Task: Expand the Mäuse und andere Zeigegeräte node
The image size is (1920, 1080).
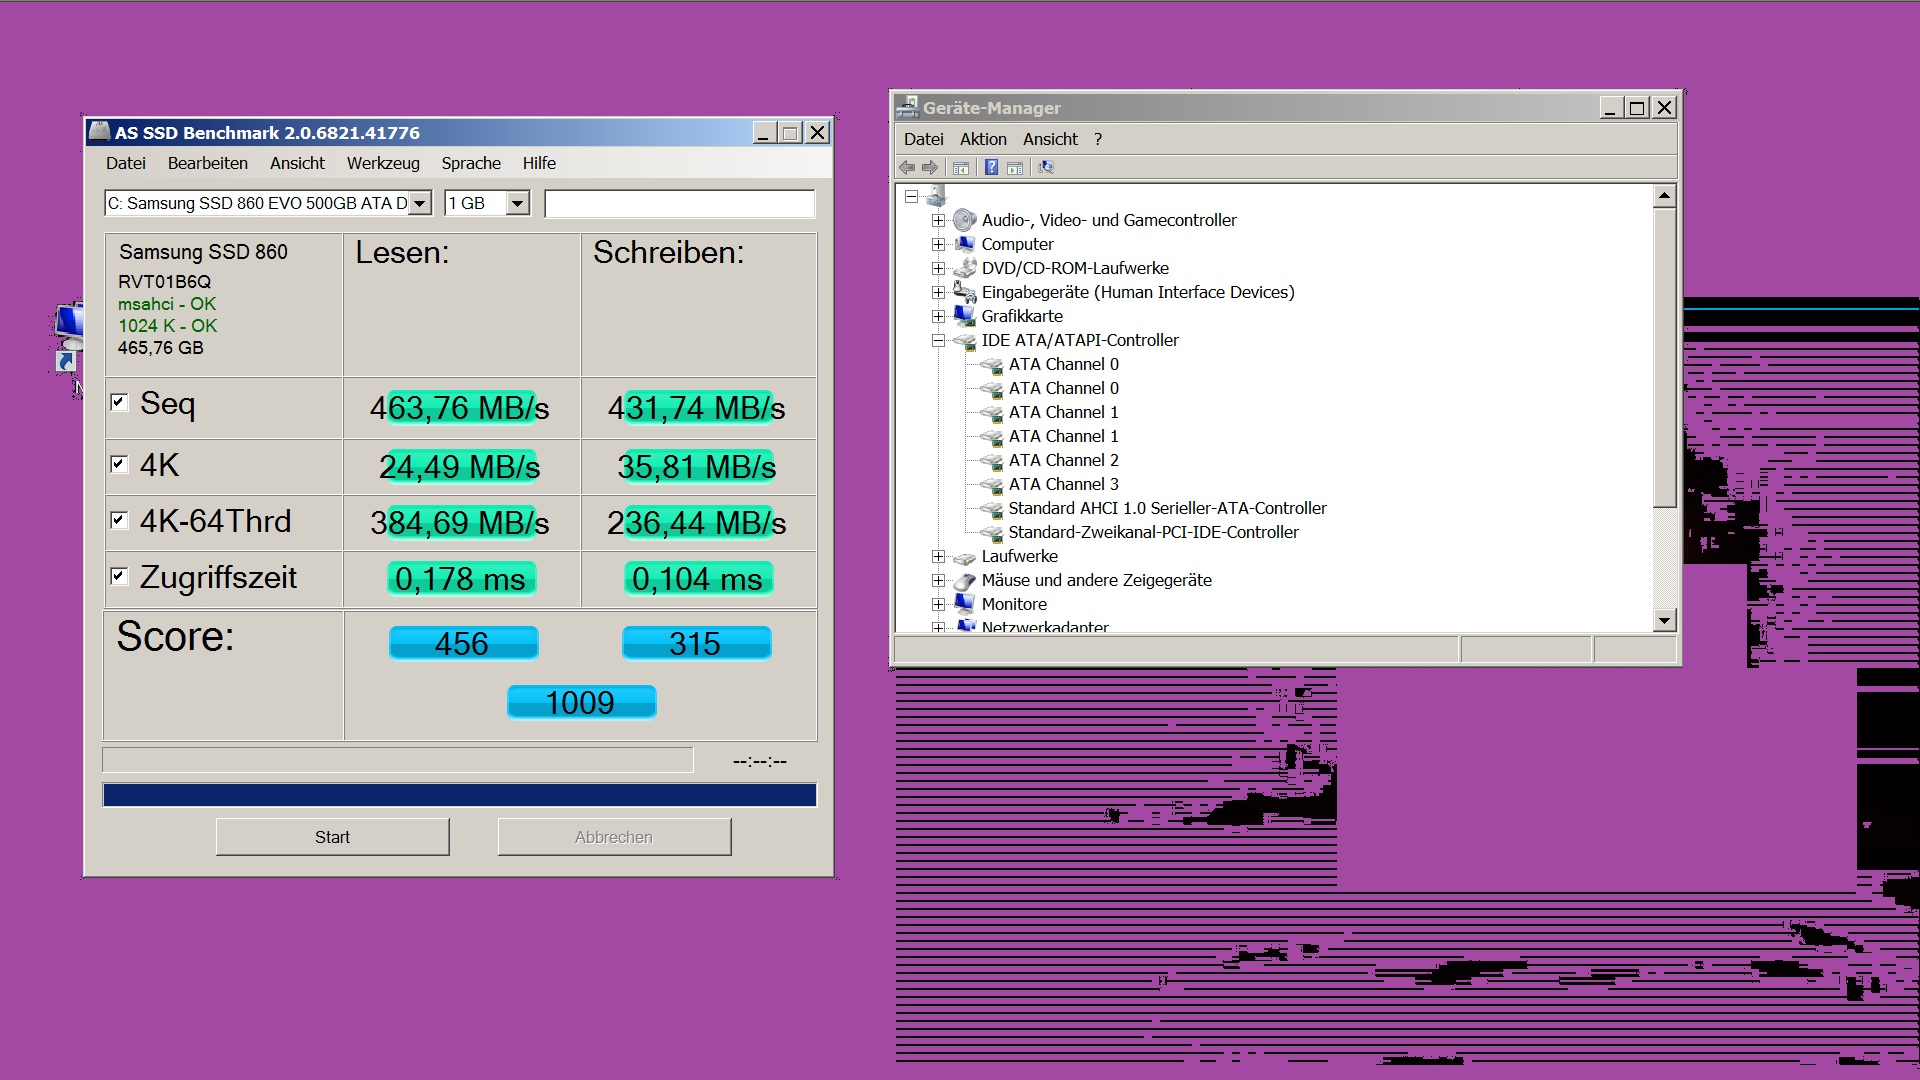Action: tap(938, 580)
